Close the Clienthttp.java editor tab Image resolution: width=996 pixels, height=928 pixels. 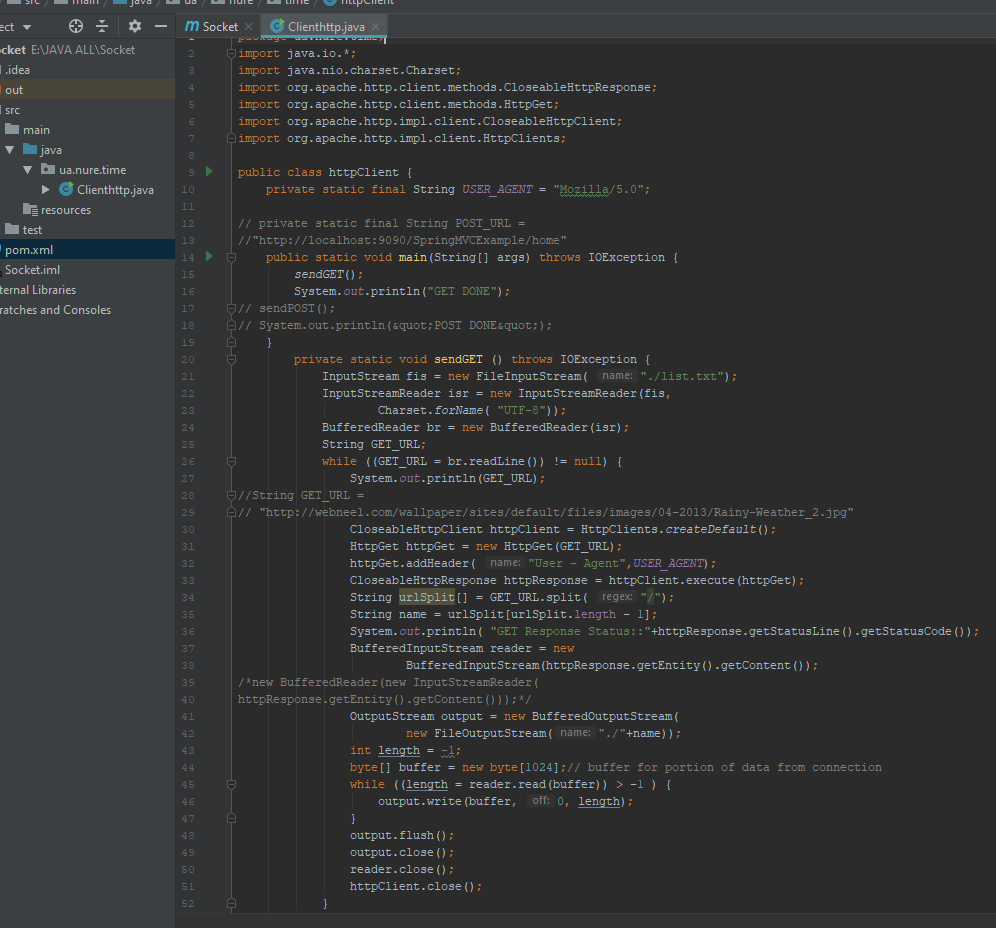[374, 27]
